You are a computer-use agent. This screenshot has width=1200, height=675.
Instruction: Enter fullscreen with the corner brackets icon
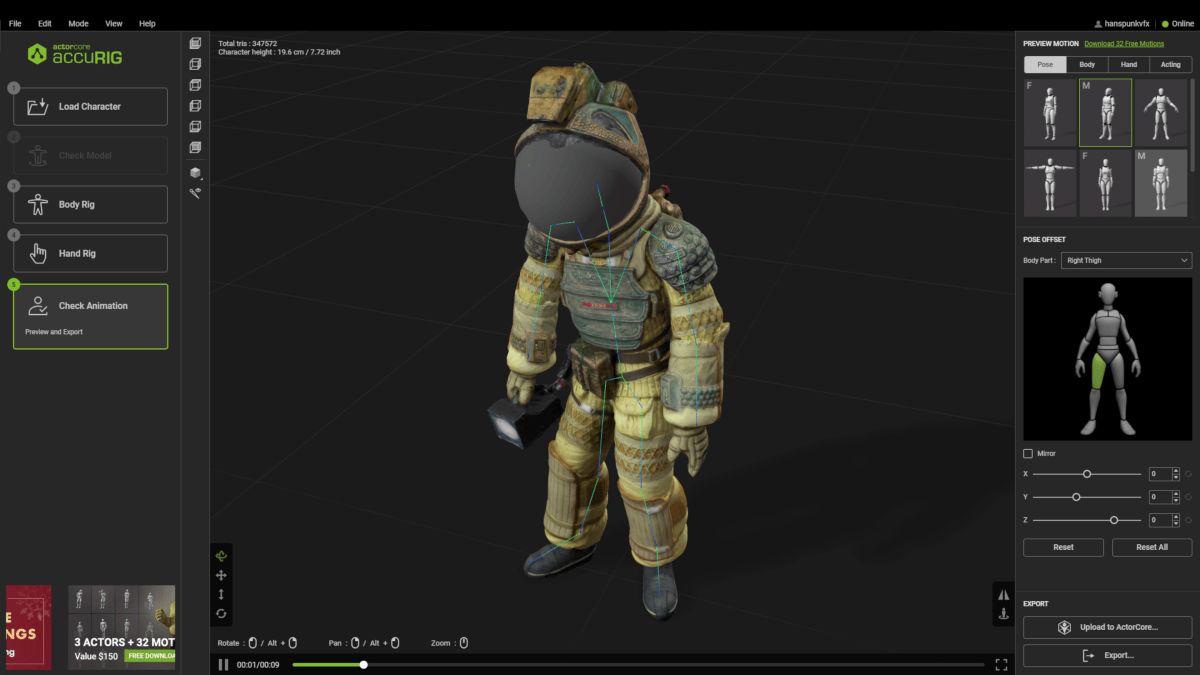(1001, 664)
